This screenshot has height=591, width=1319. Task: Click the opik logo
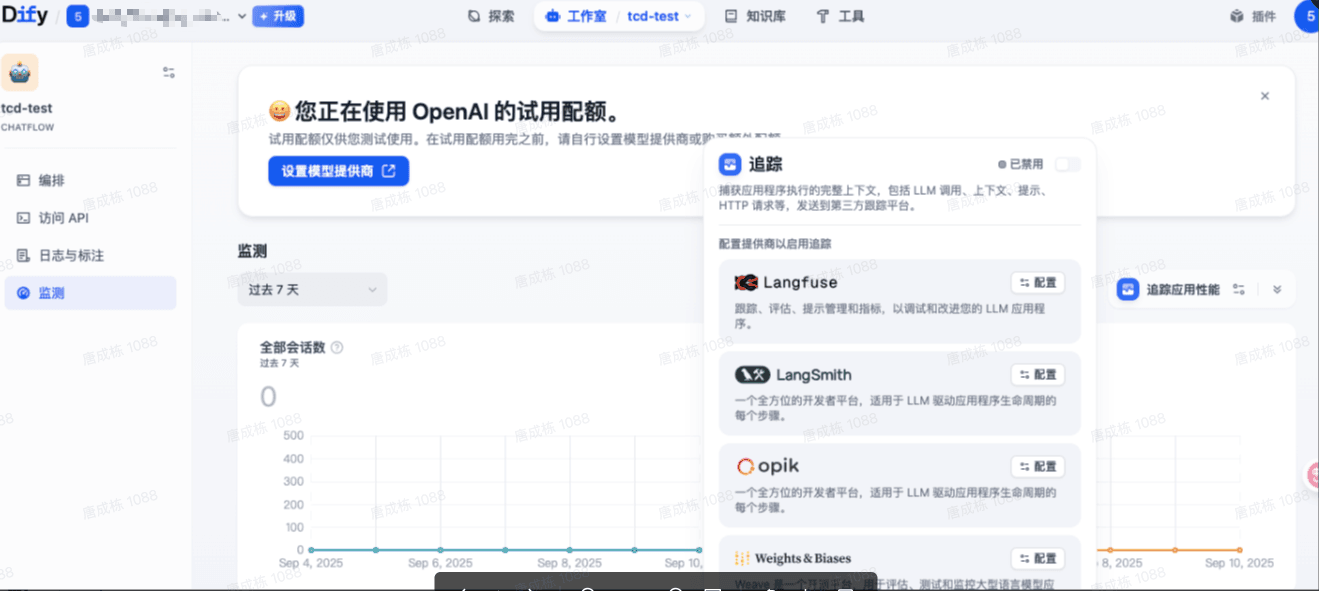pyautogui.click(x=767, y=467)
